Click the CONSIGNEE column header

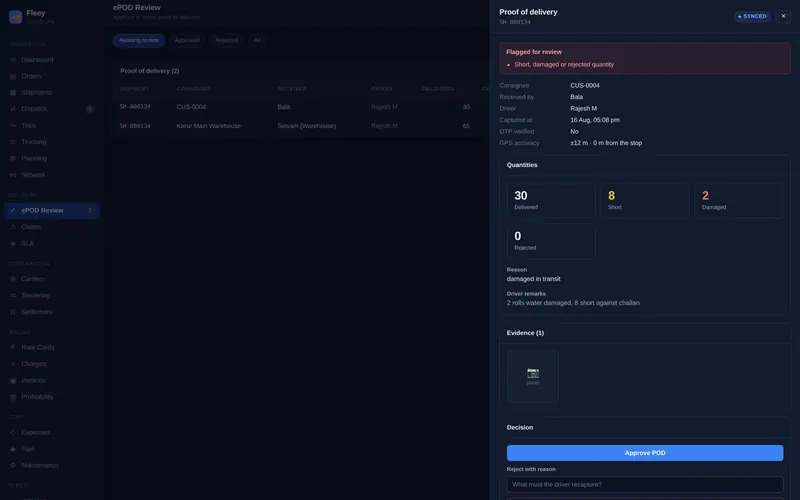(193, 89)
